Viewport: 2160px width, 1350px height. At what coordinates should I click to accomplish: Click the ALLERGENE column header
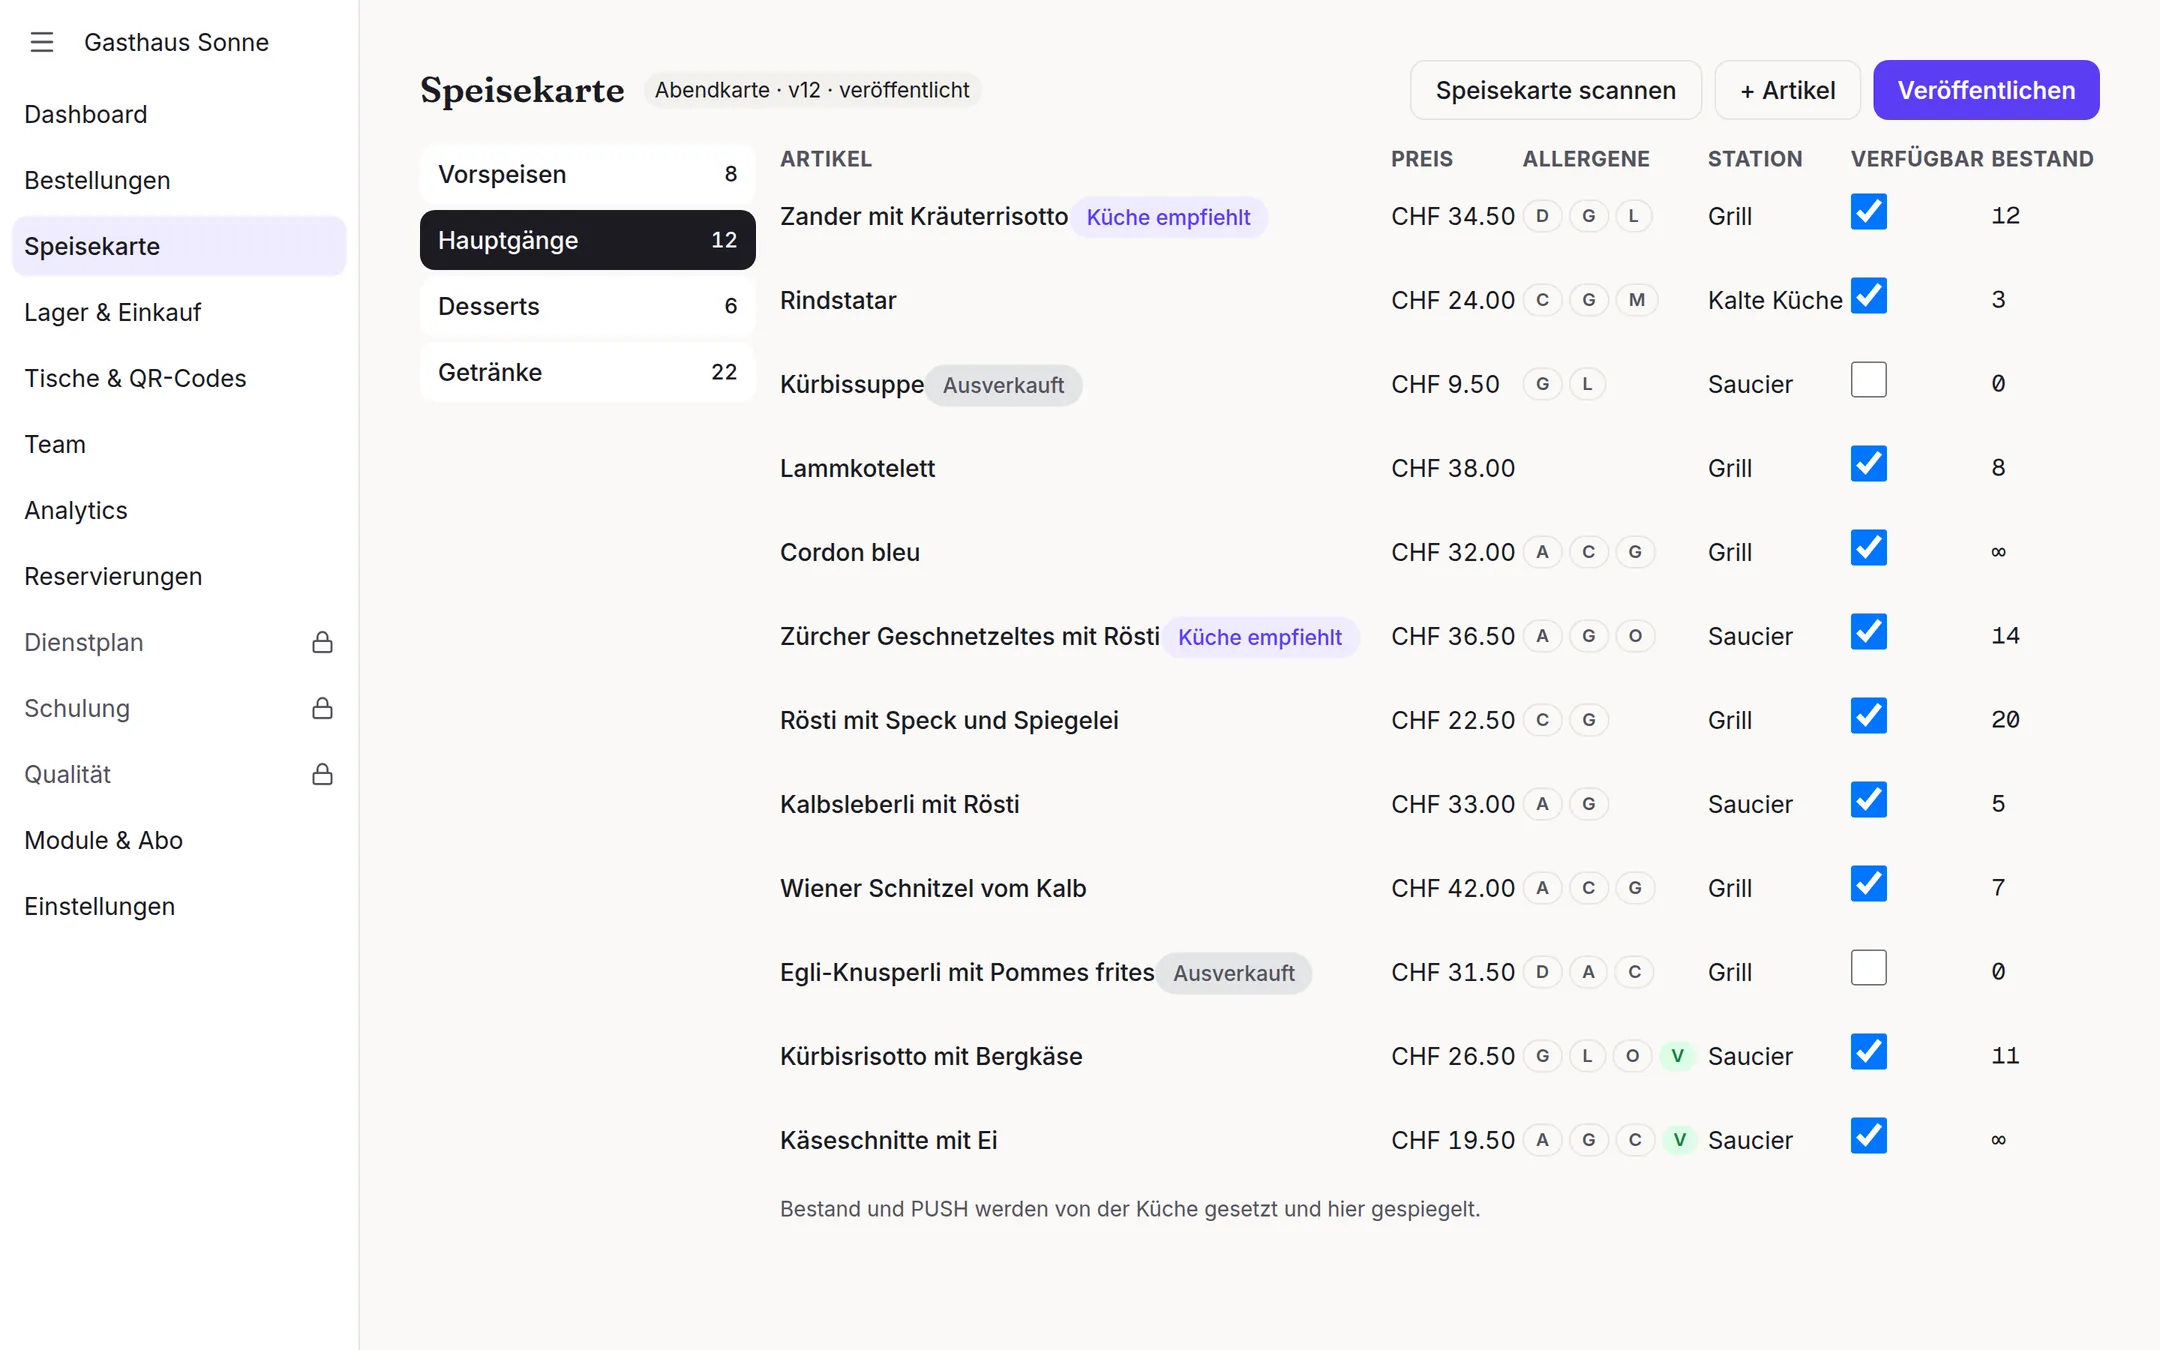[x=1586, y=159]
